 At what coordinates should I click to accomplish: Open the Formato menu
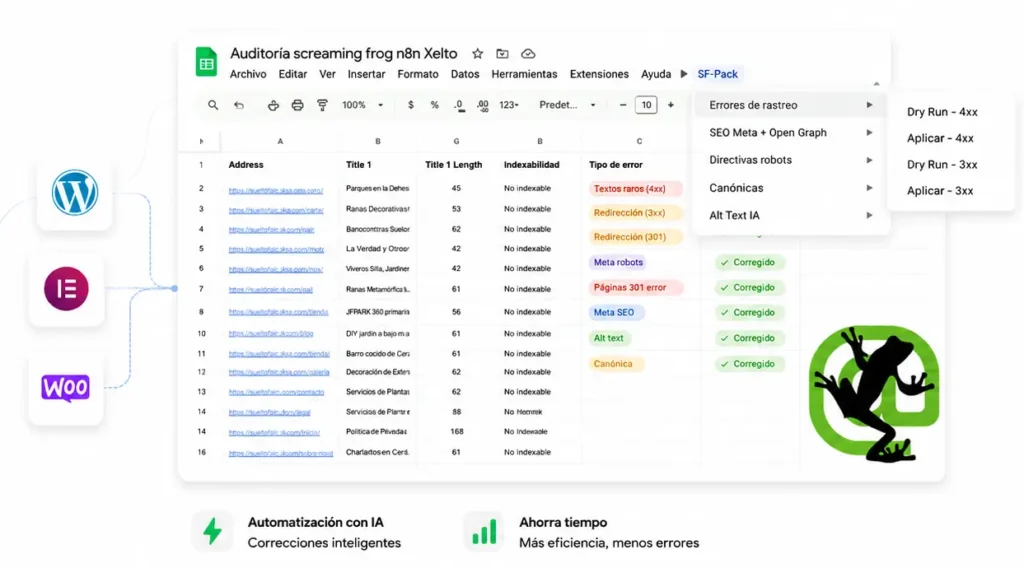(x=418, y=74)
